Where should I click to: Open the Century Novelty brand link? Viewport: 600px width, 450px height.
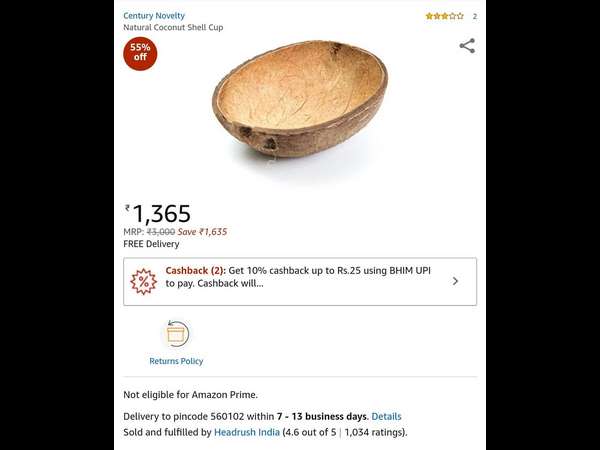pyautogui.click(x=154, y=16)
